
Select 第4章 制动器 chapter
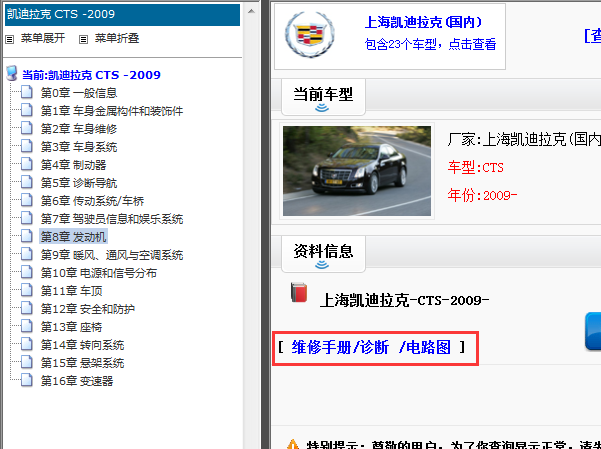coord(73,165)
